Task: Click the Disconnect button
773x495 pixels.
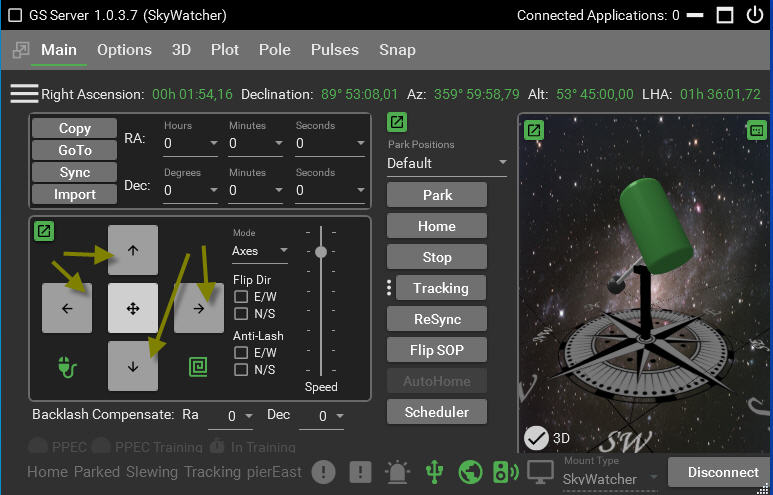Action: (723, 472)
